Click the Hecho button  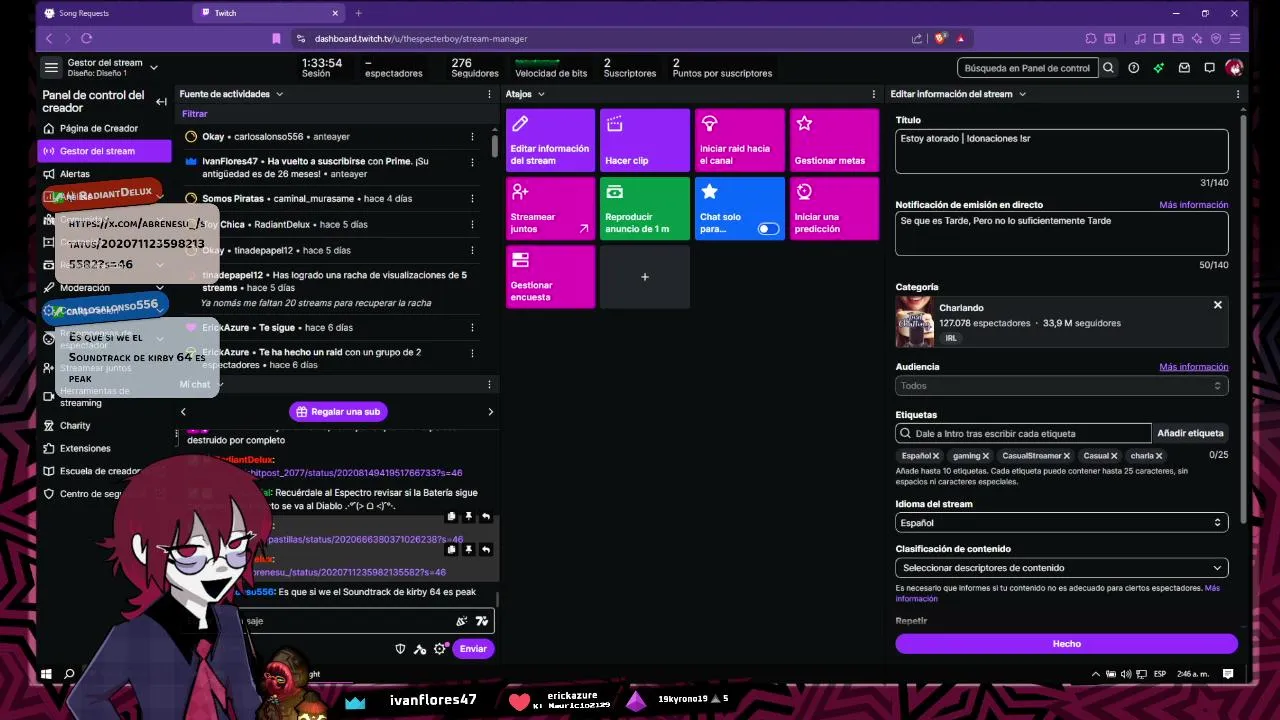tap(1066, 644)
